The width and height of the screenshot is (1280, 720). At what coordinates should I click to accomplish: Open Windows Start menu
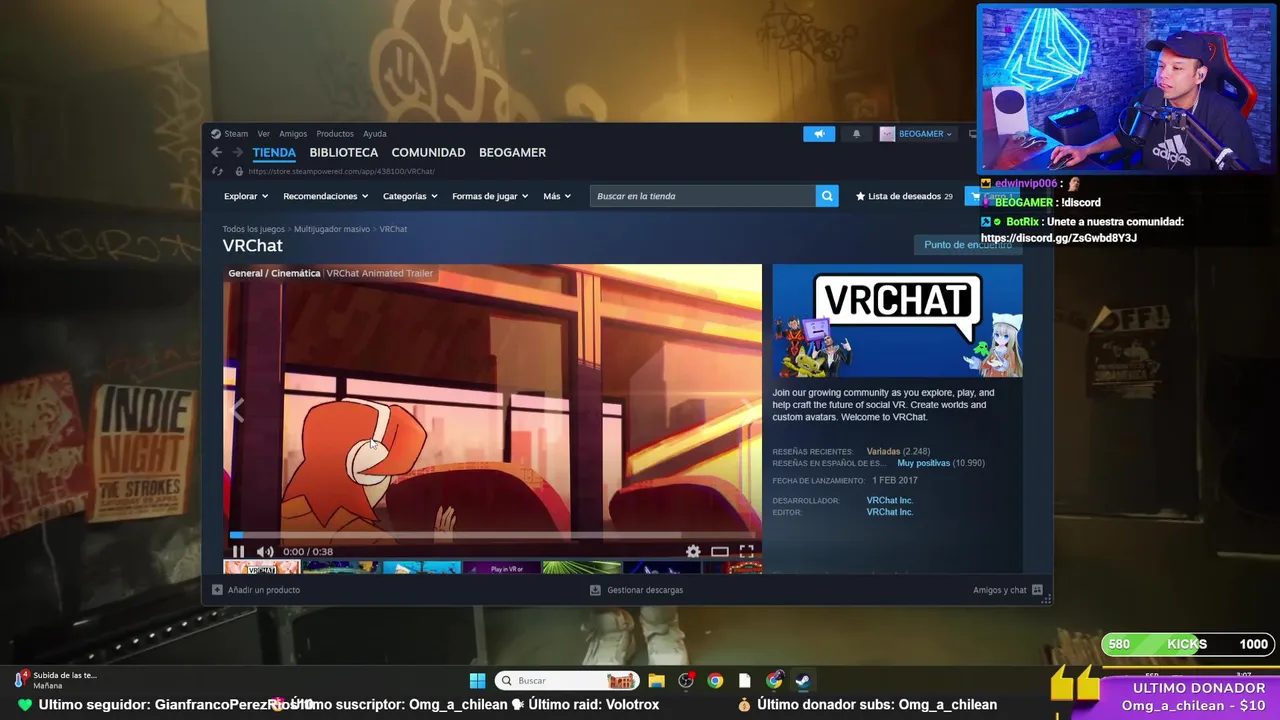(477, 681)
